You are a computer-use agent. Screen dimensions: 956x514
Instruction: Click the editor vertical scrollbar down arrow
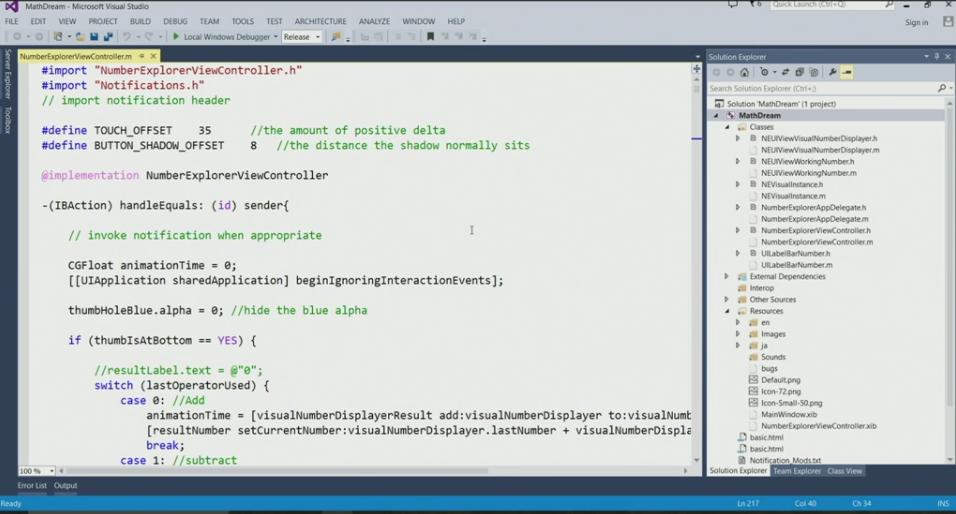pyautogui.click(x=696, y=460)
